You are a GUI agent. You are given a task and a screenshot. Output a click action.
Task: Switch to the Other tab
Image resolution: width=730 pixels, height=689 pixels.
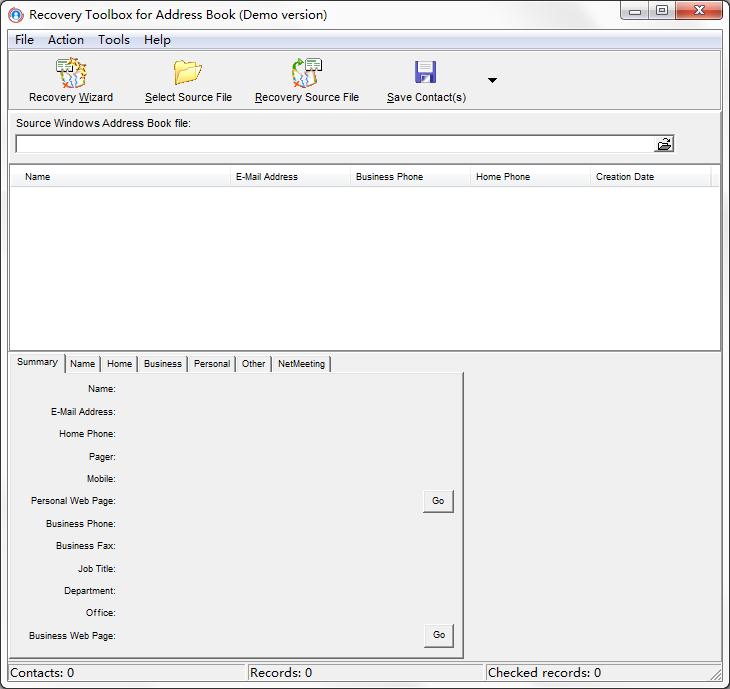pyautogui.click(x=253, y=364)
